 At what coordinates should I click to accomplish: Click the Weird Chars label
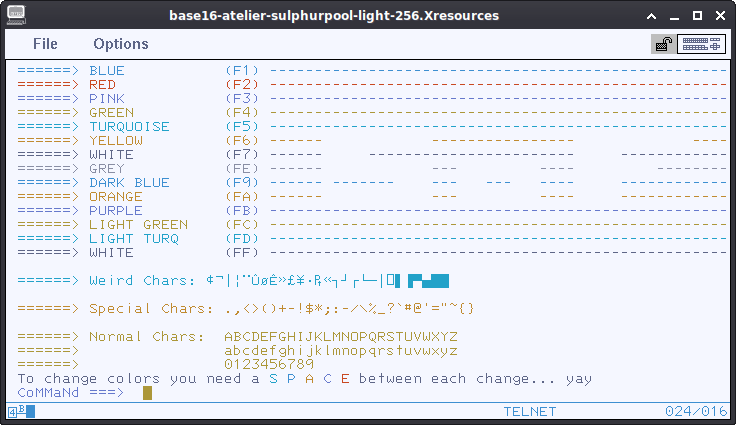(142, 280)
